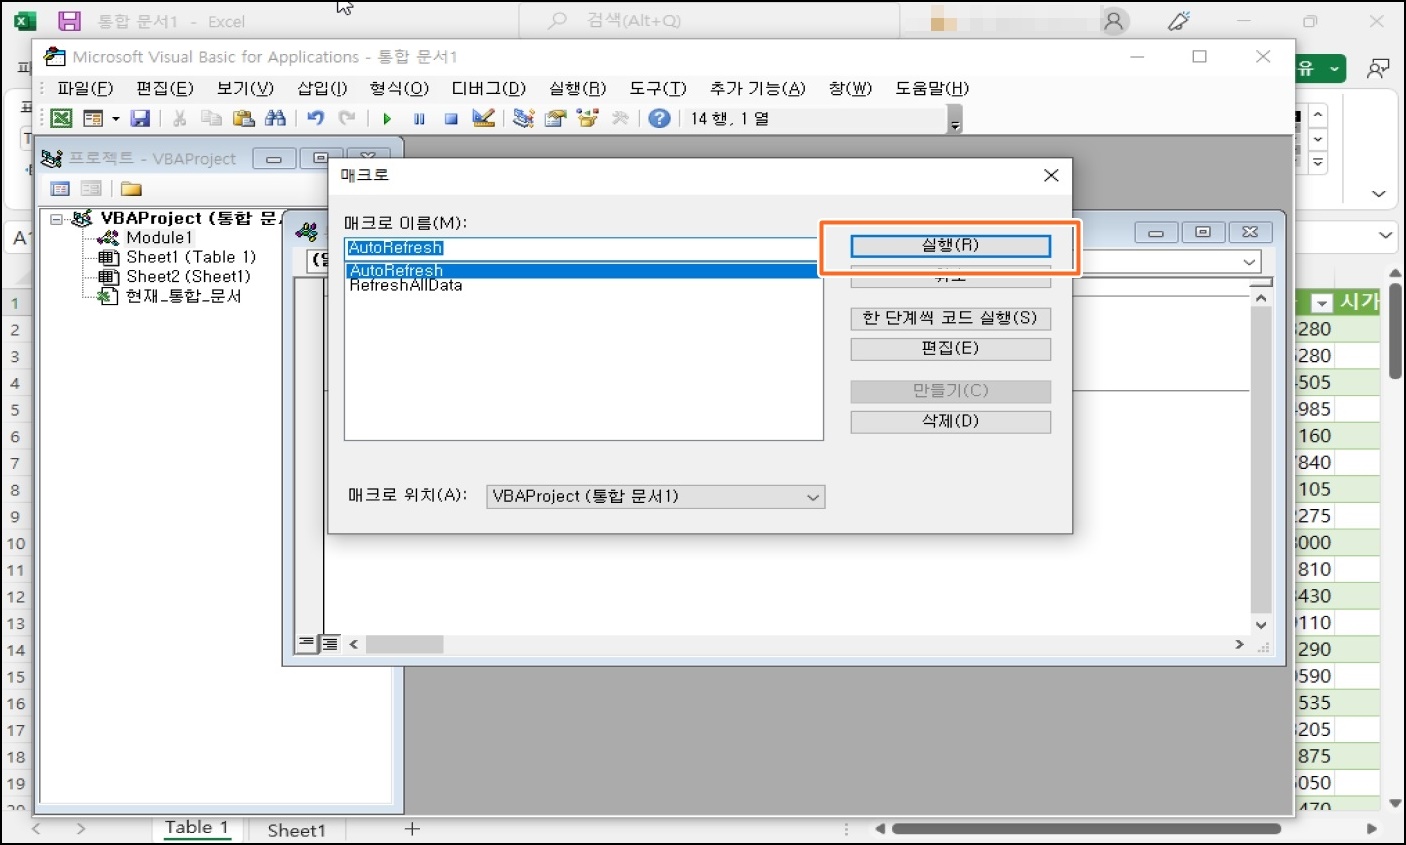Click the Paste clipboard icon
The image size is (1406, 845).
tap(243, 119)
